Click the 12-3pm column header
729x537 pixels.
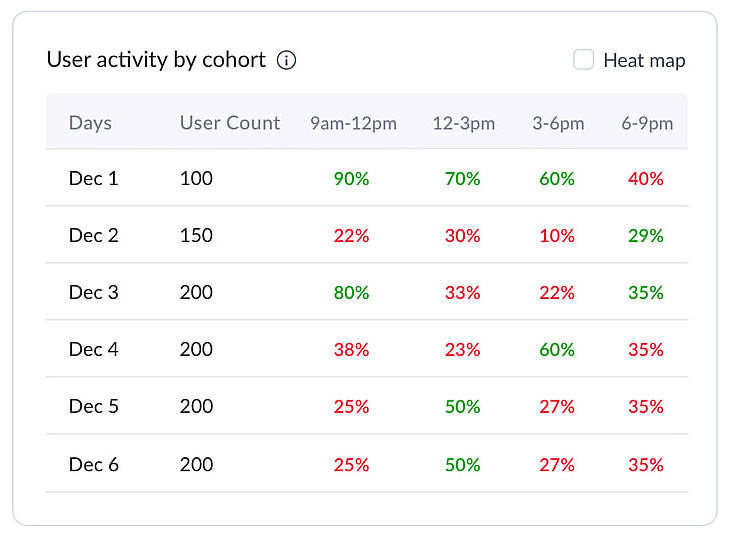pyautogui.click(x=463, y=124)
